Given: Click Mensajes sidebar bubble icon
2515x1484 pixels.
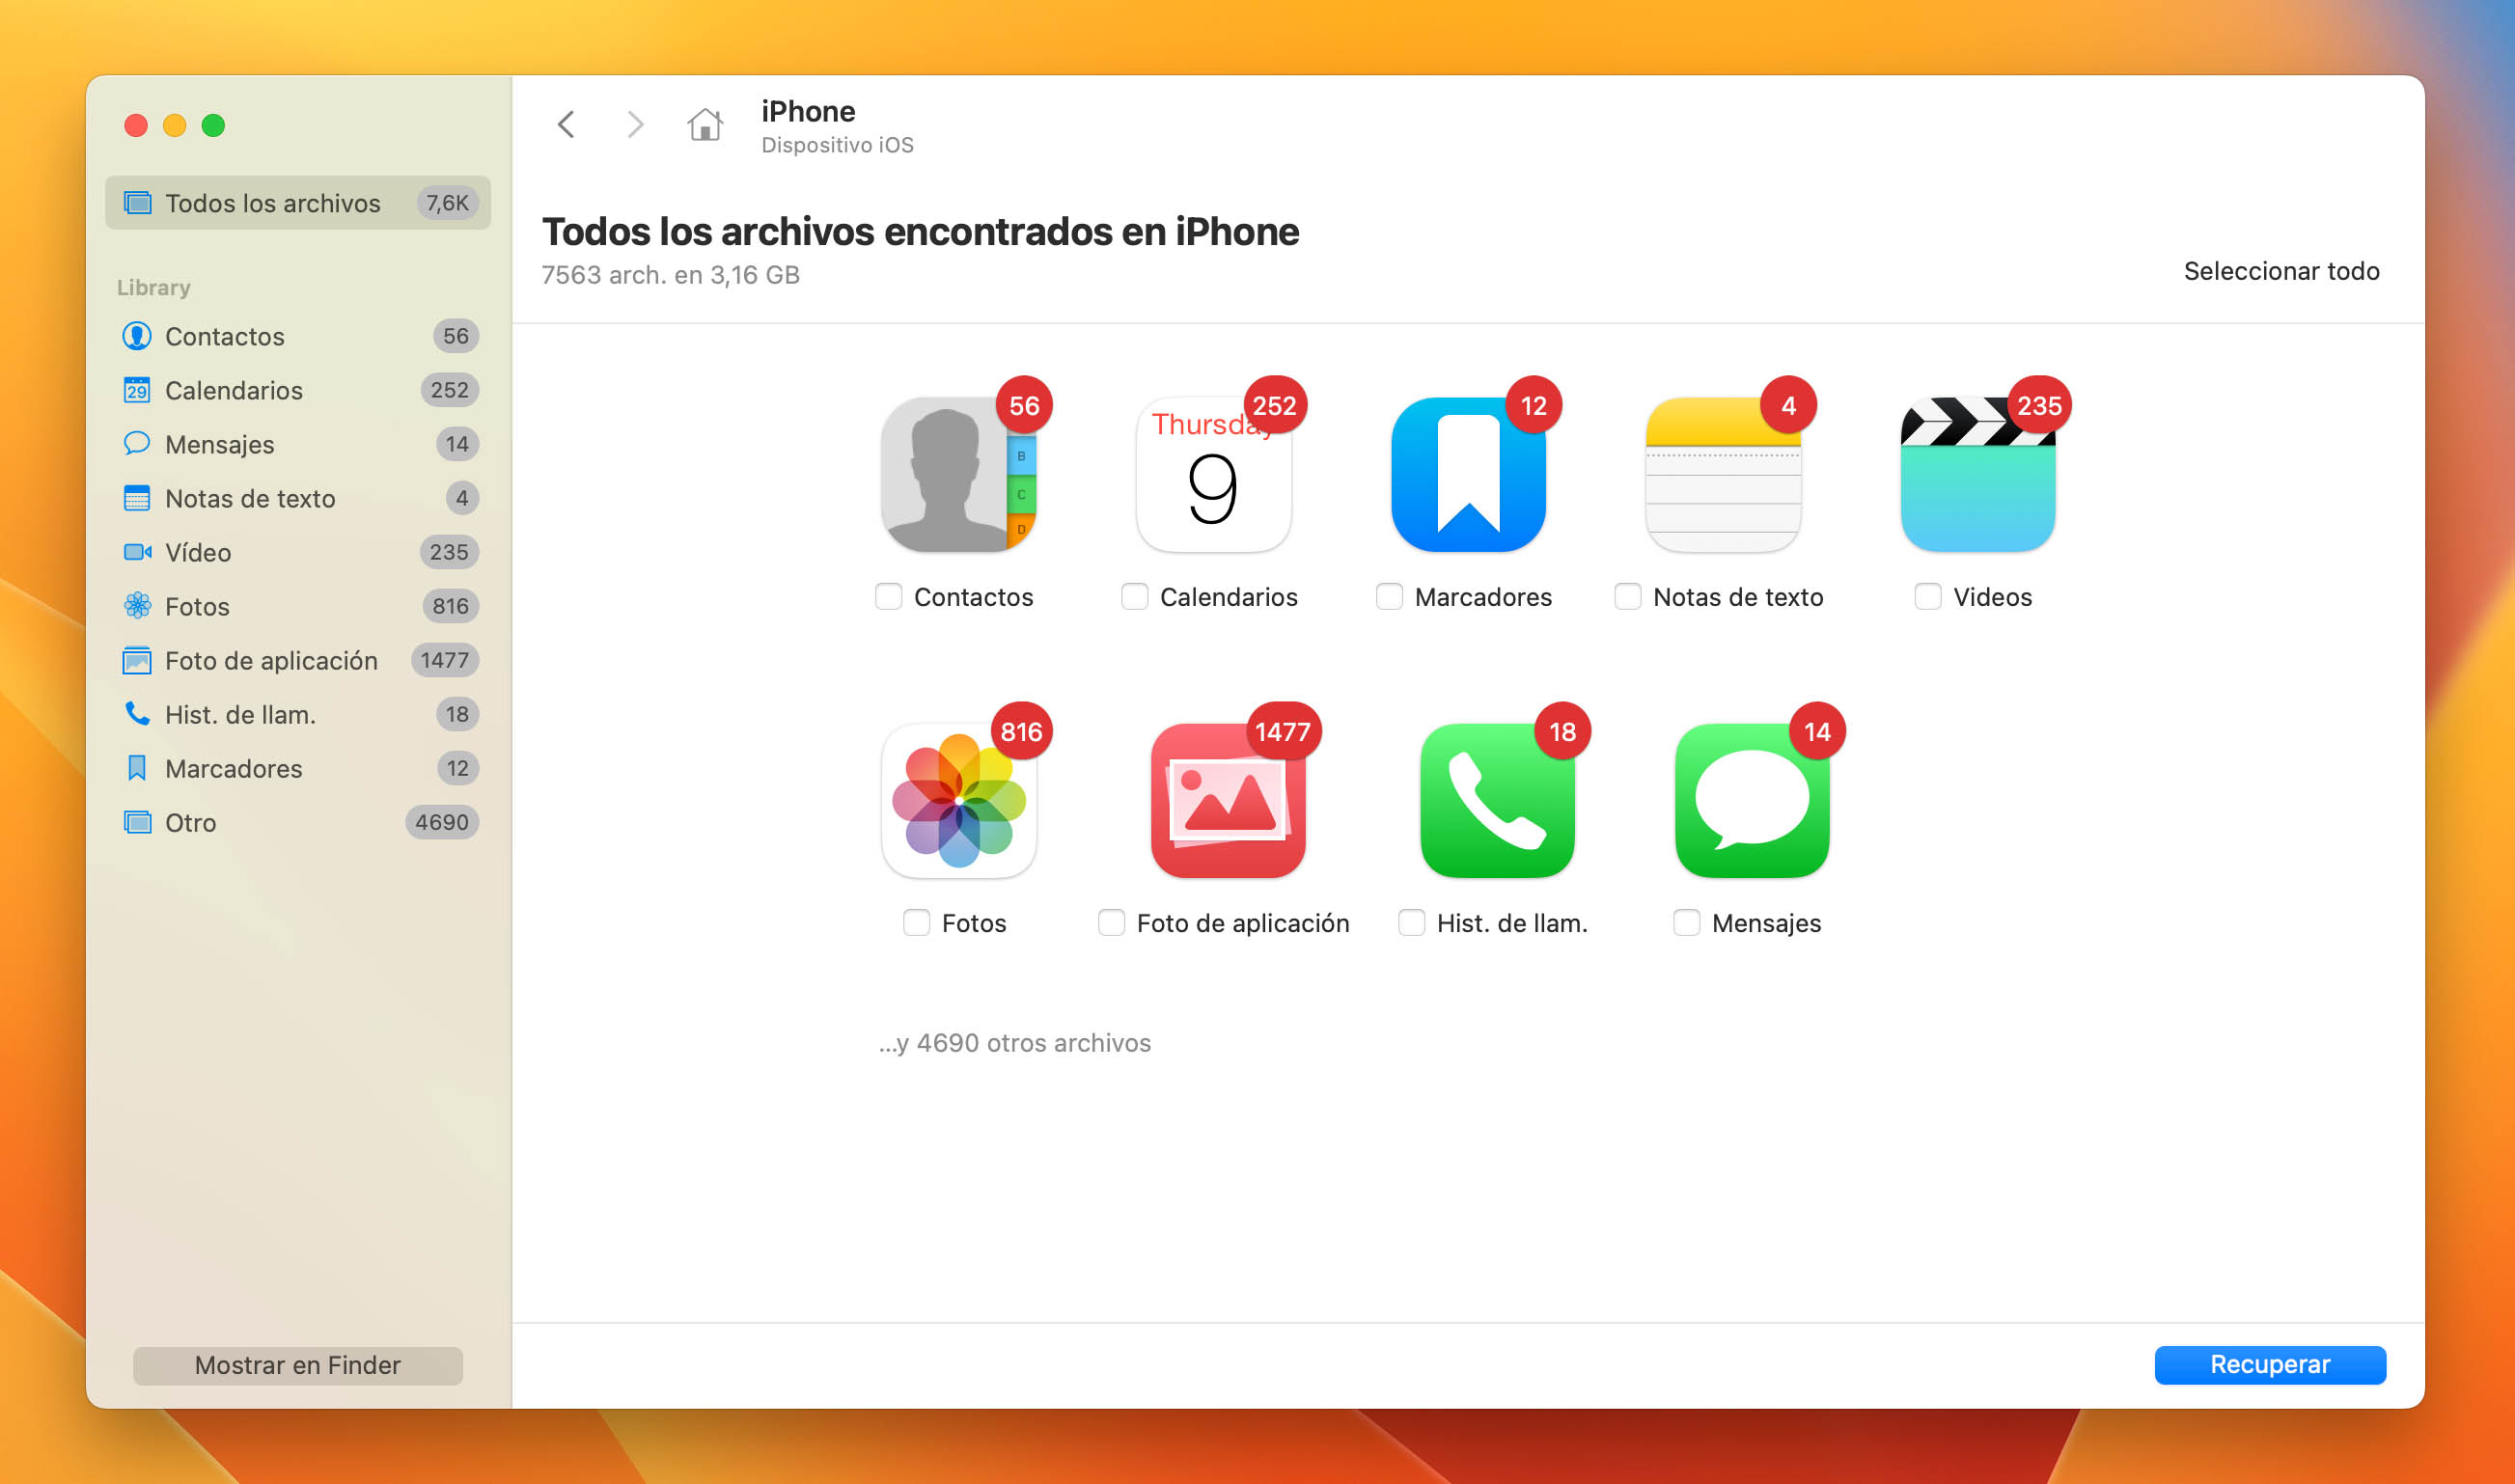Looking at the screenshot, I should (137, 443).
